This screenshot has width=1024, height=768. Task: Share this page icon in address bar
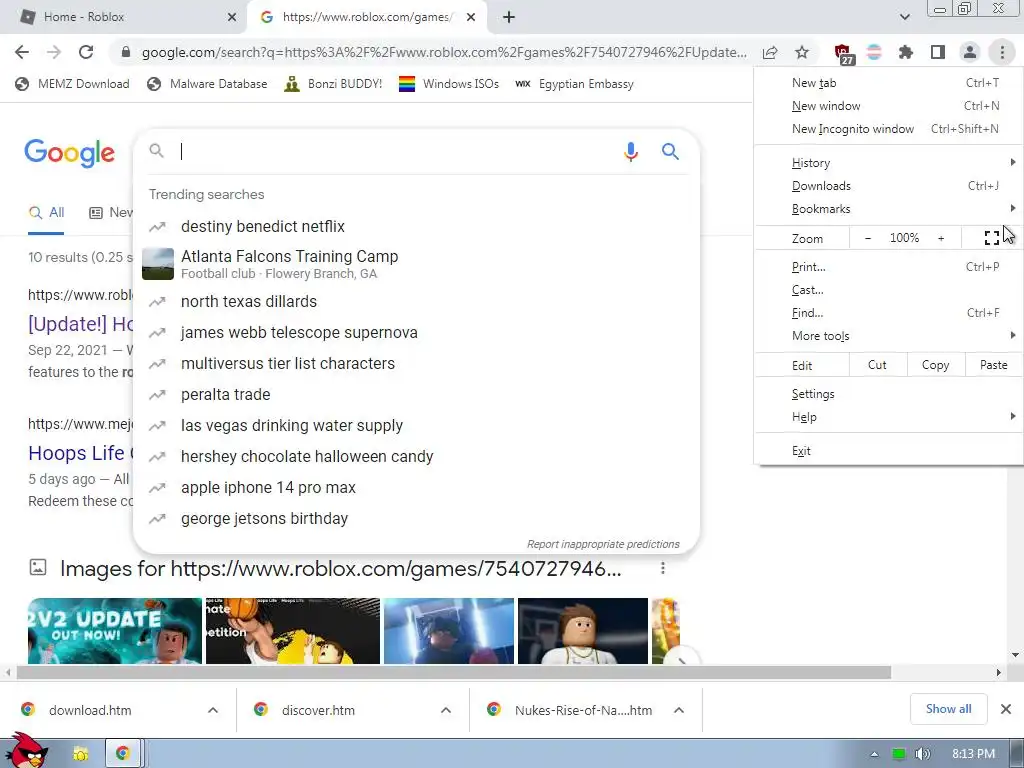point(770,52)
